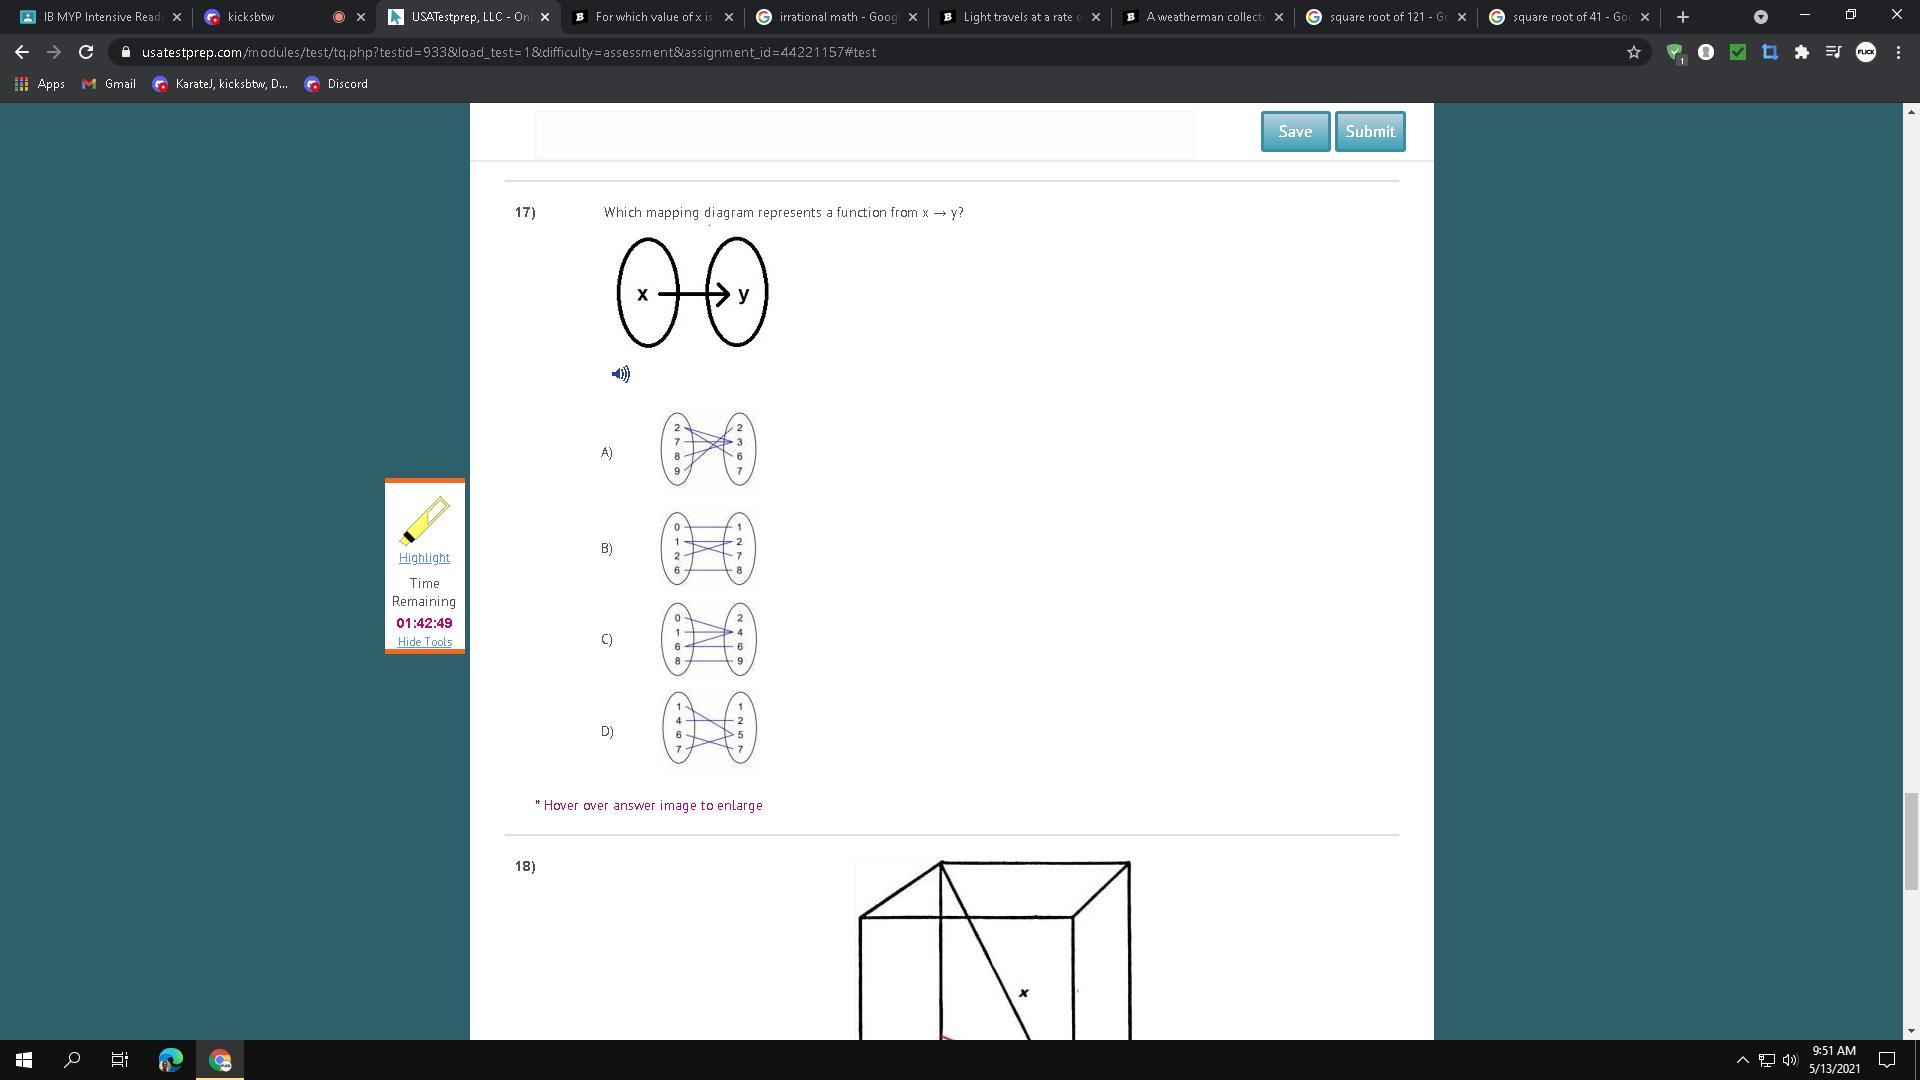Choose answer B mapping diagram
The image size is (1920, 1080).
tap(708, 548)
